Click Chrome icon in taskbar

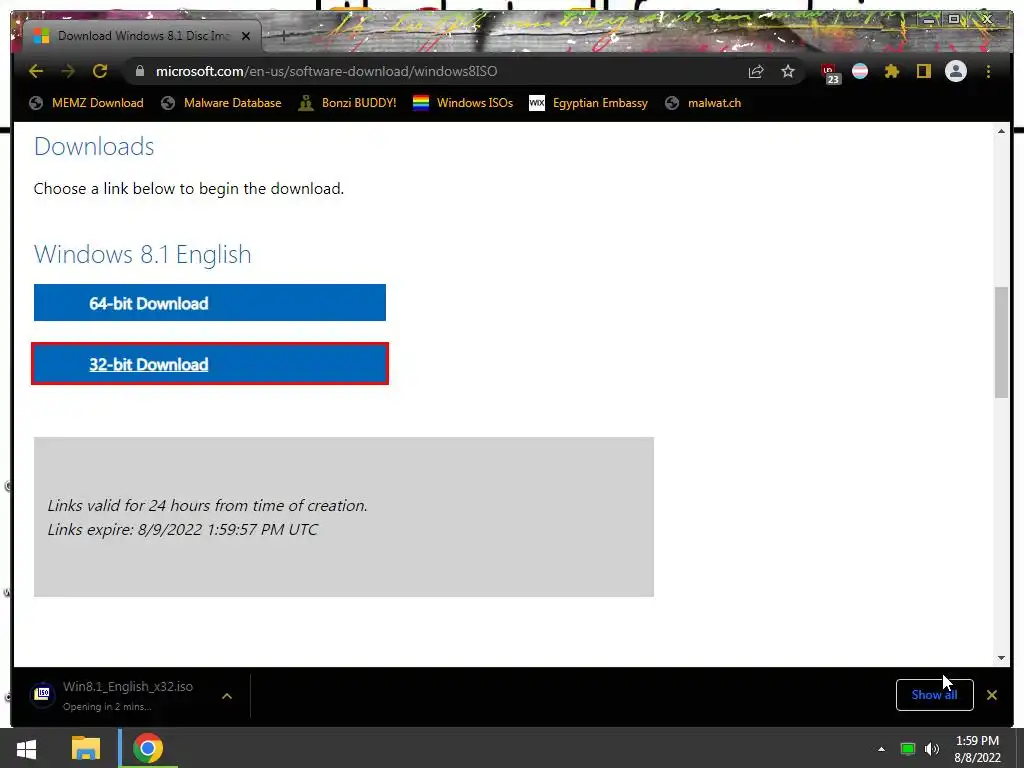pyautogui.click(x=148, y=748)
